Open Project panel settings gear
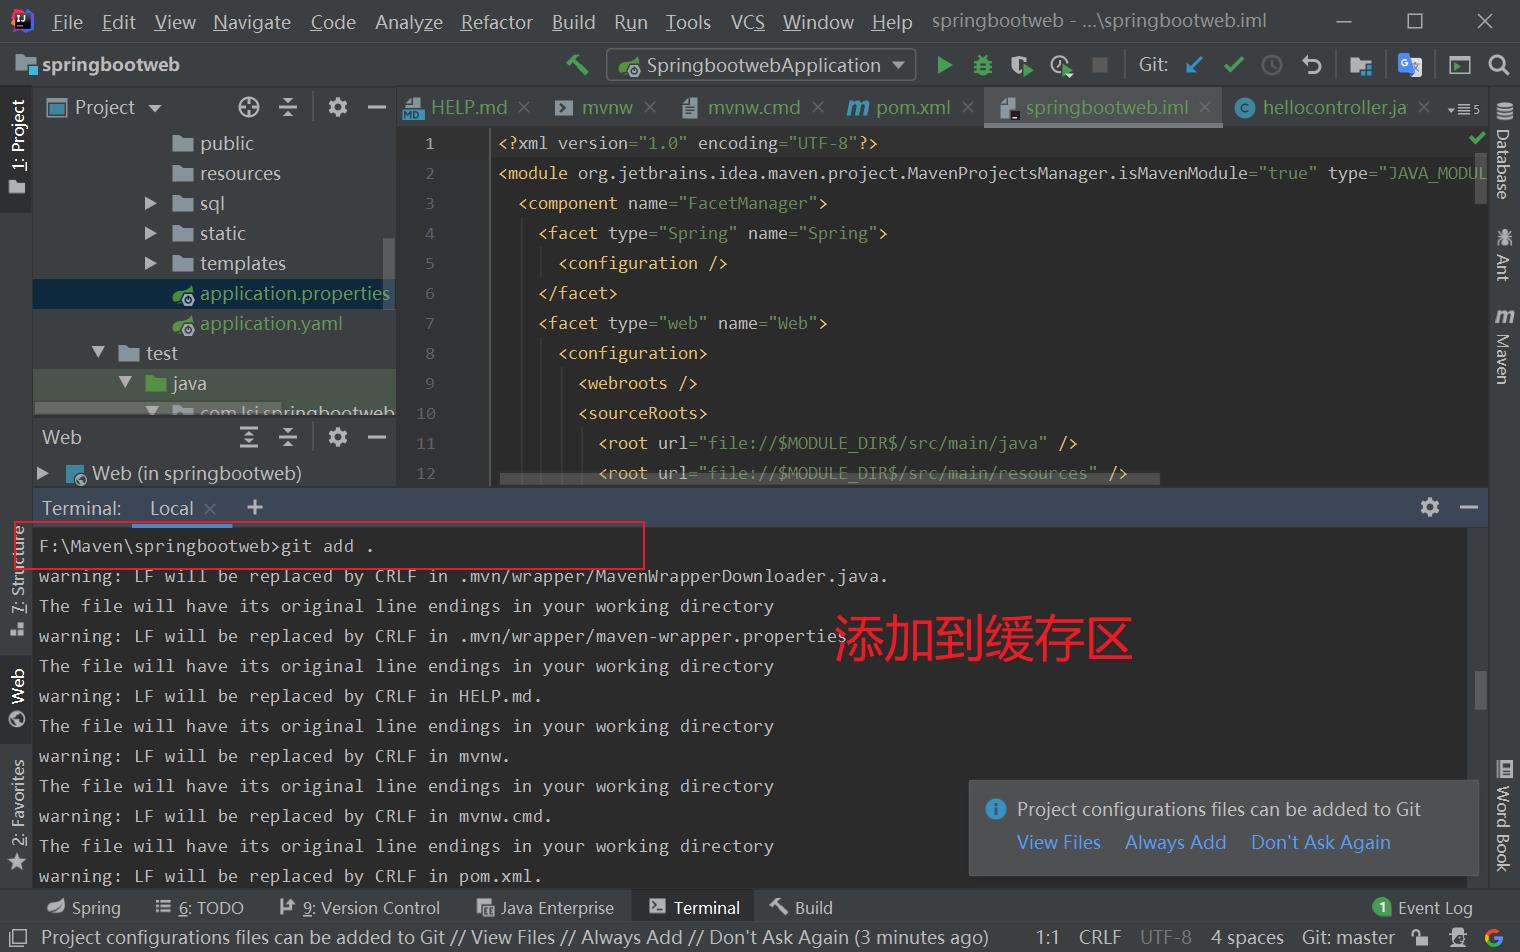The height and width of the screenshot is (952, 1520). [338, 107]
